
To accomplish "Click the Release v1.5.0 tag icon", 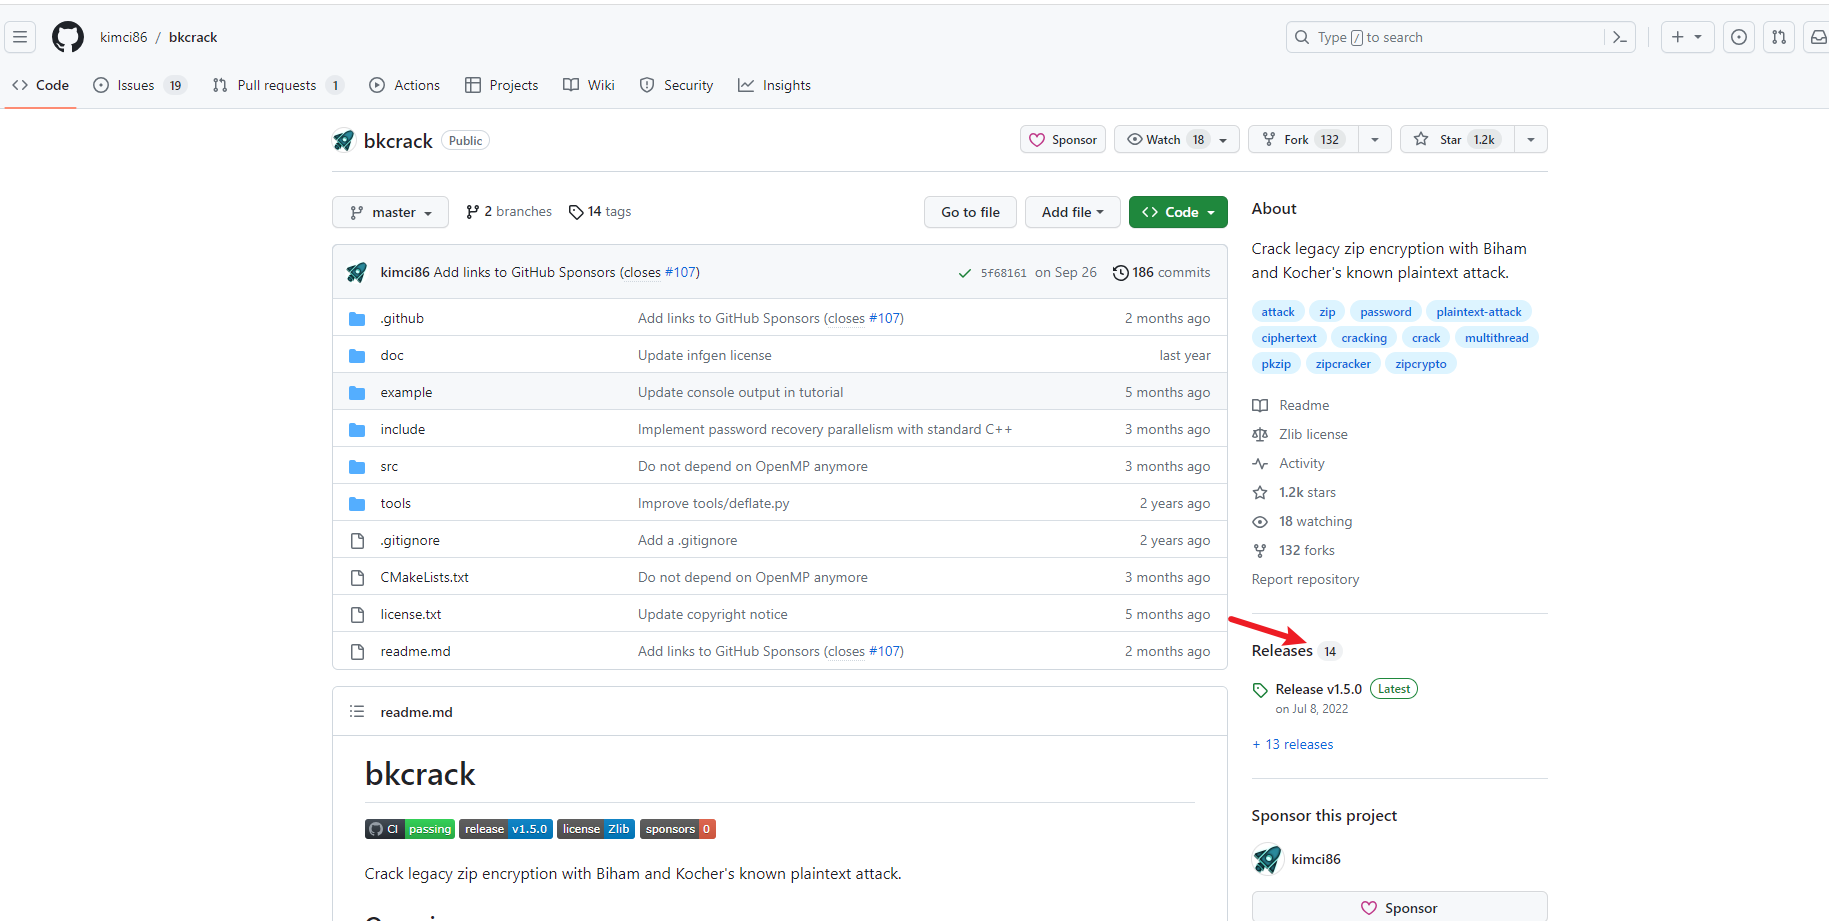I will click(1260, 690).
